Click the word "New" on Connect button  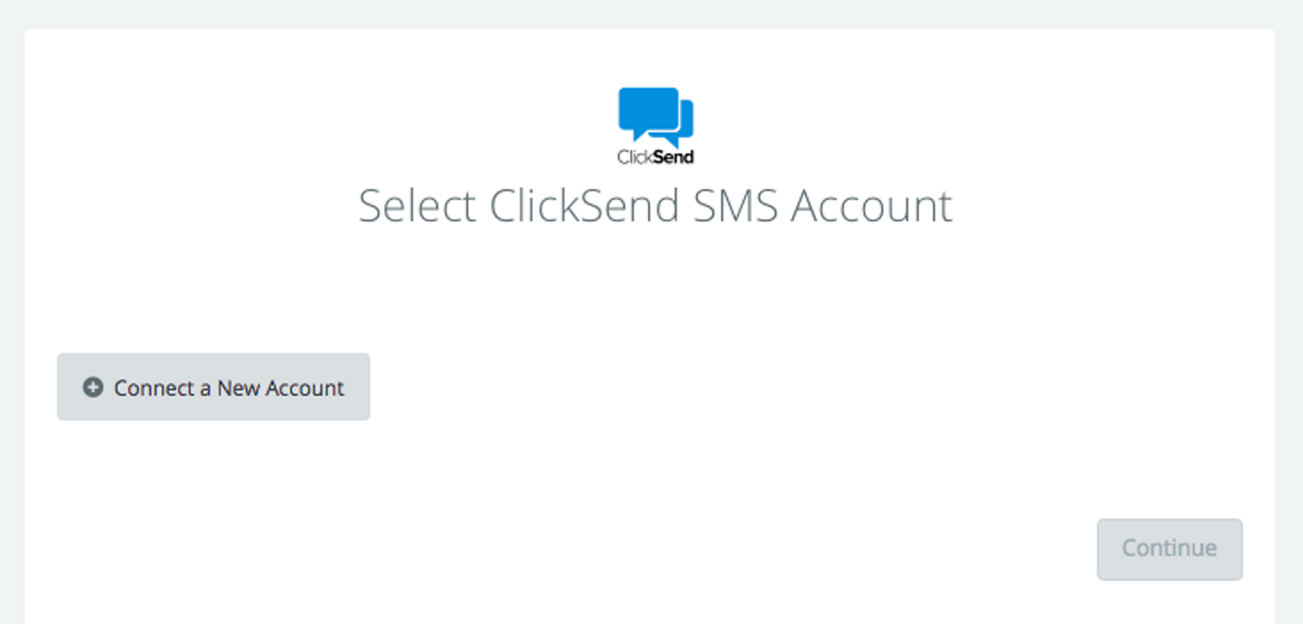[x=238, y=388]
